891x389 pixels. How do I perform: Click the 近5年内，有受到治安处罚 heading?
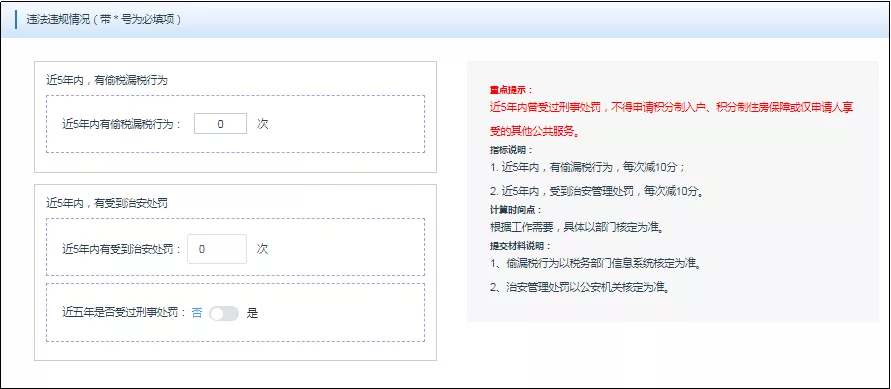pos(107,203)
